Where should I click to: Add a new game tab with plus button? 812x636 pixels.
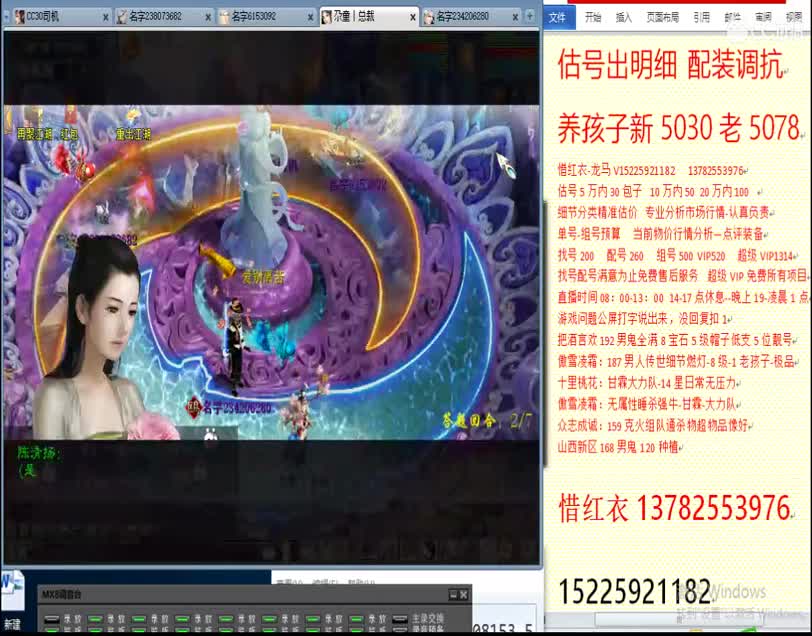point(530,17)
